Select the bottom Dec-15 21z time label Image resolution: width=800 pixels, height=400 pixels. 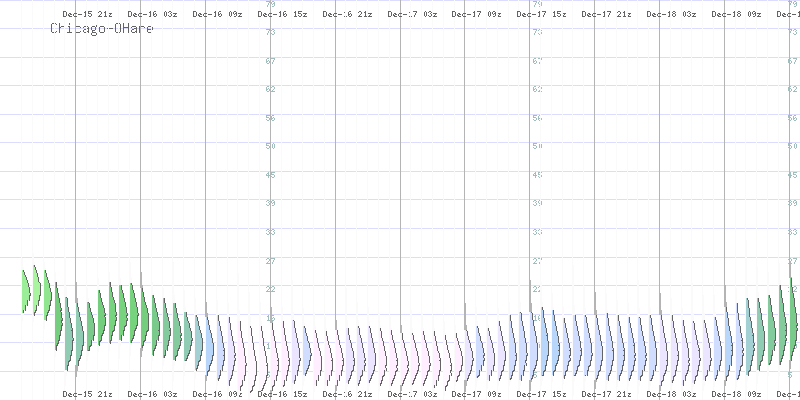(x=87, y=394)
